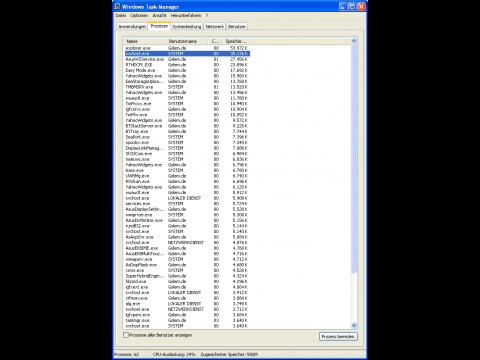The image size is (480, 360).
Task: Switch to the Prozesse tab
Action: pyautogui.click(x=159, y=26)
